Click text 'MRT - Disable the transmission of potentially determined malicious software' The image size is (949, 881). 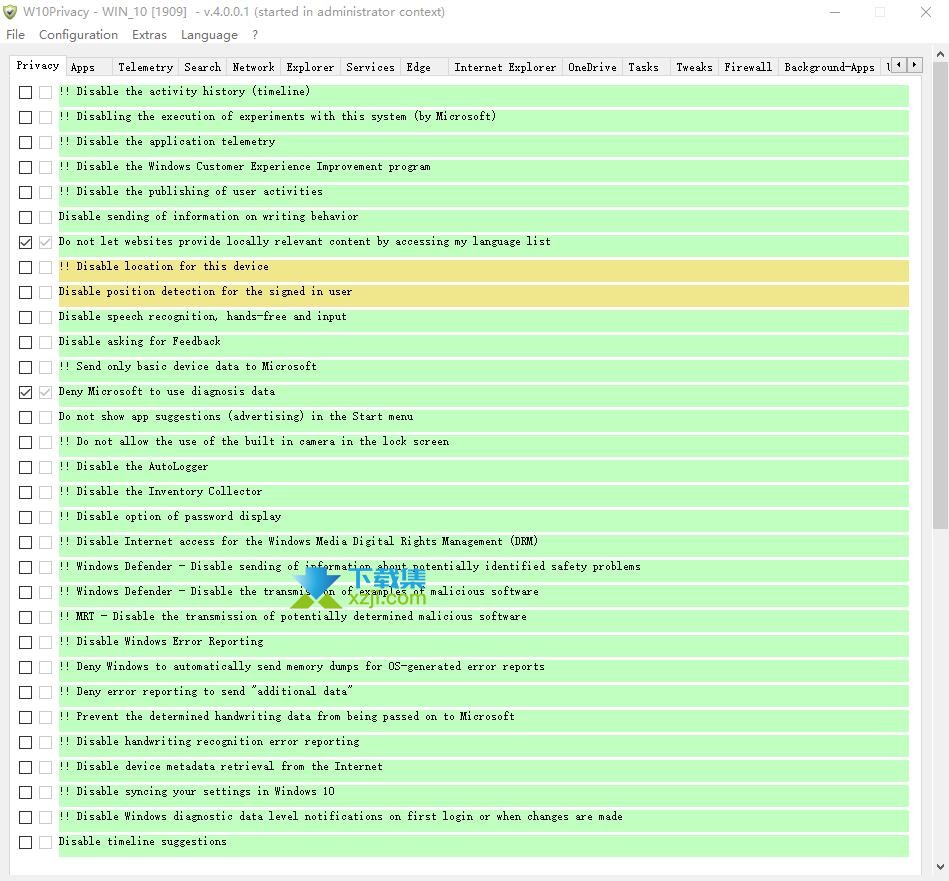tap(301, 616)
